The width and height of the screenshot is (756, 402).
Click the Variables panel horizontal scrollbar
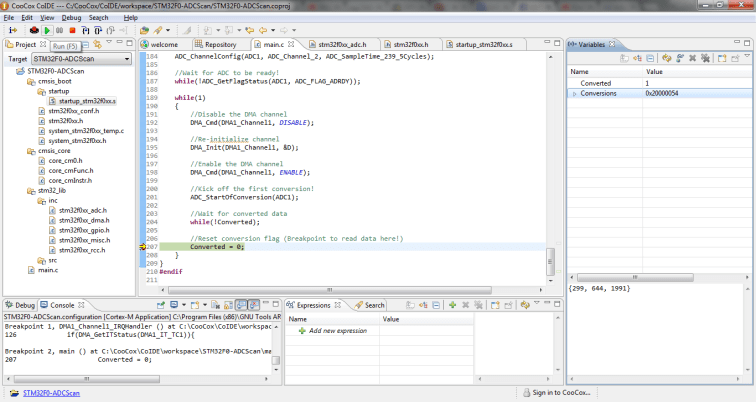coord(635,278)
